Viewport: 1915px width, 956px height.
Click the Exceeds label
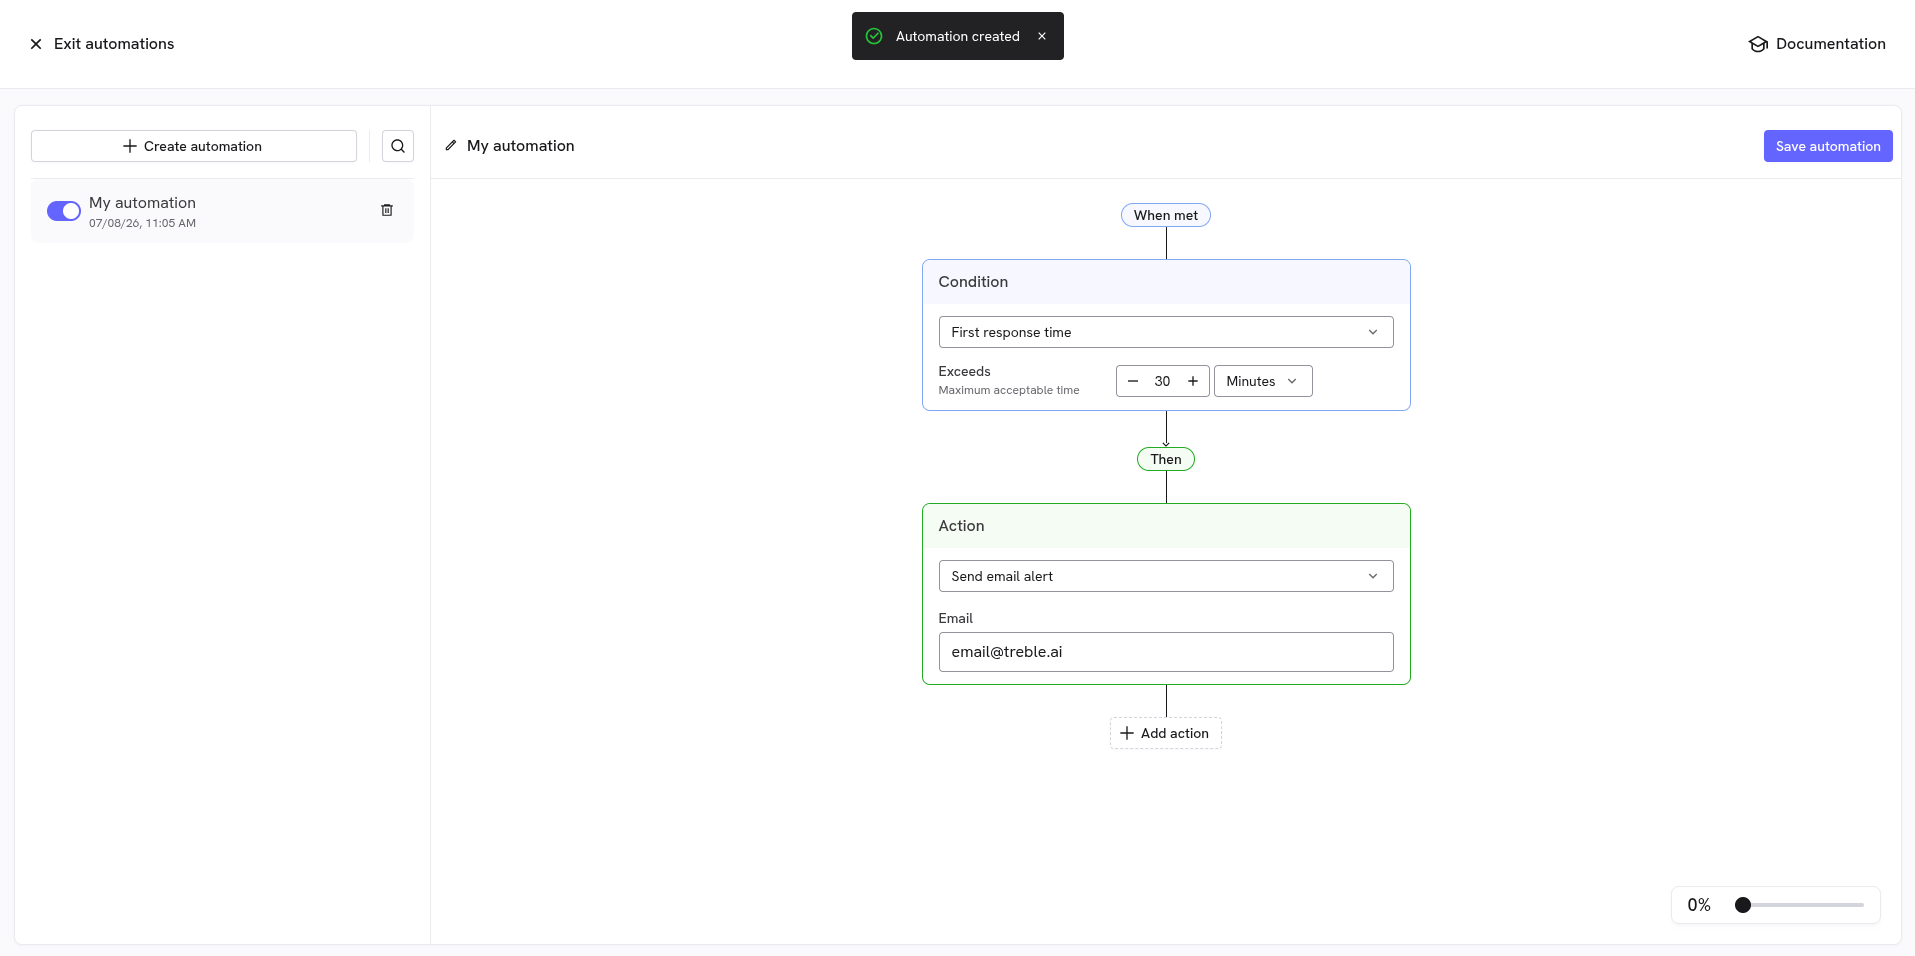click(x=964, y=371)
